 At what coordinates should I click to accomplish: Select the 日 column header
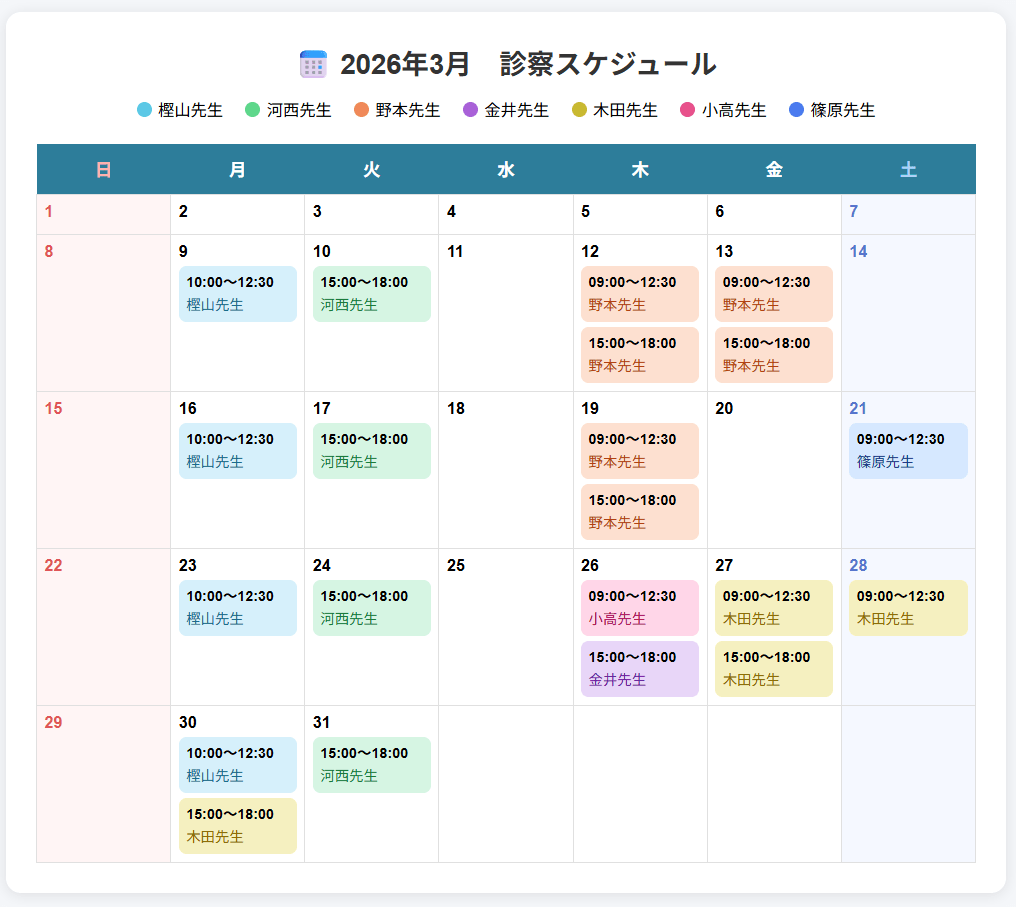click(103, 170)
